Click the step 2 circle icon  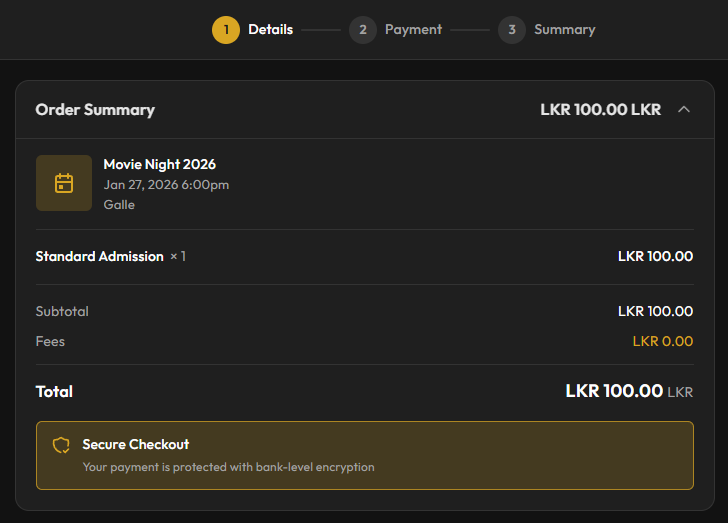363,30
